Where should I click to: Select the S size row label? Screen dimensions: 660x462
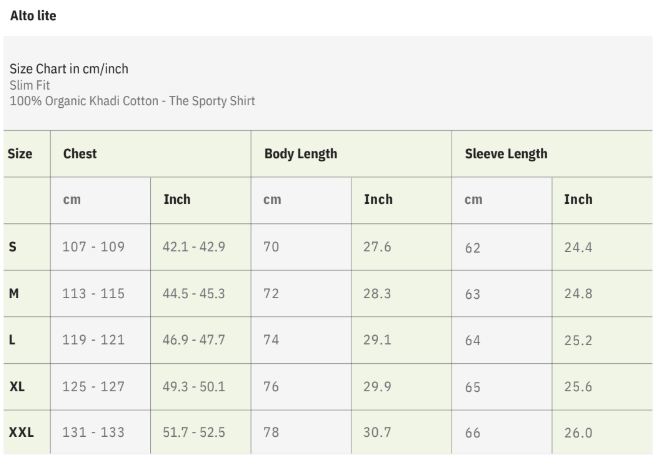(12, 247)
